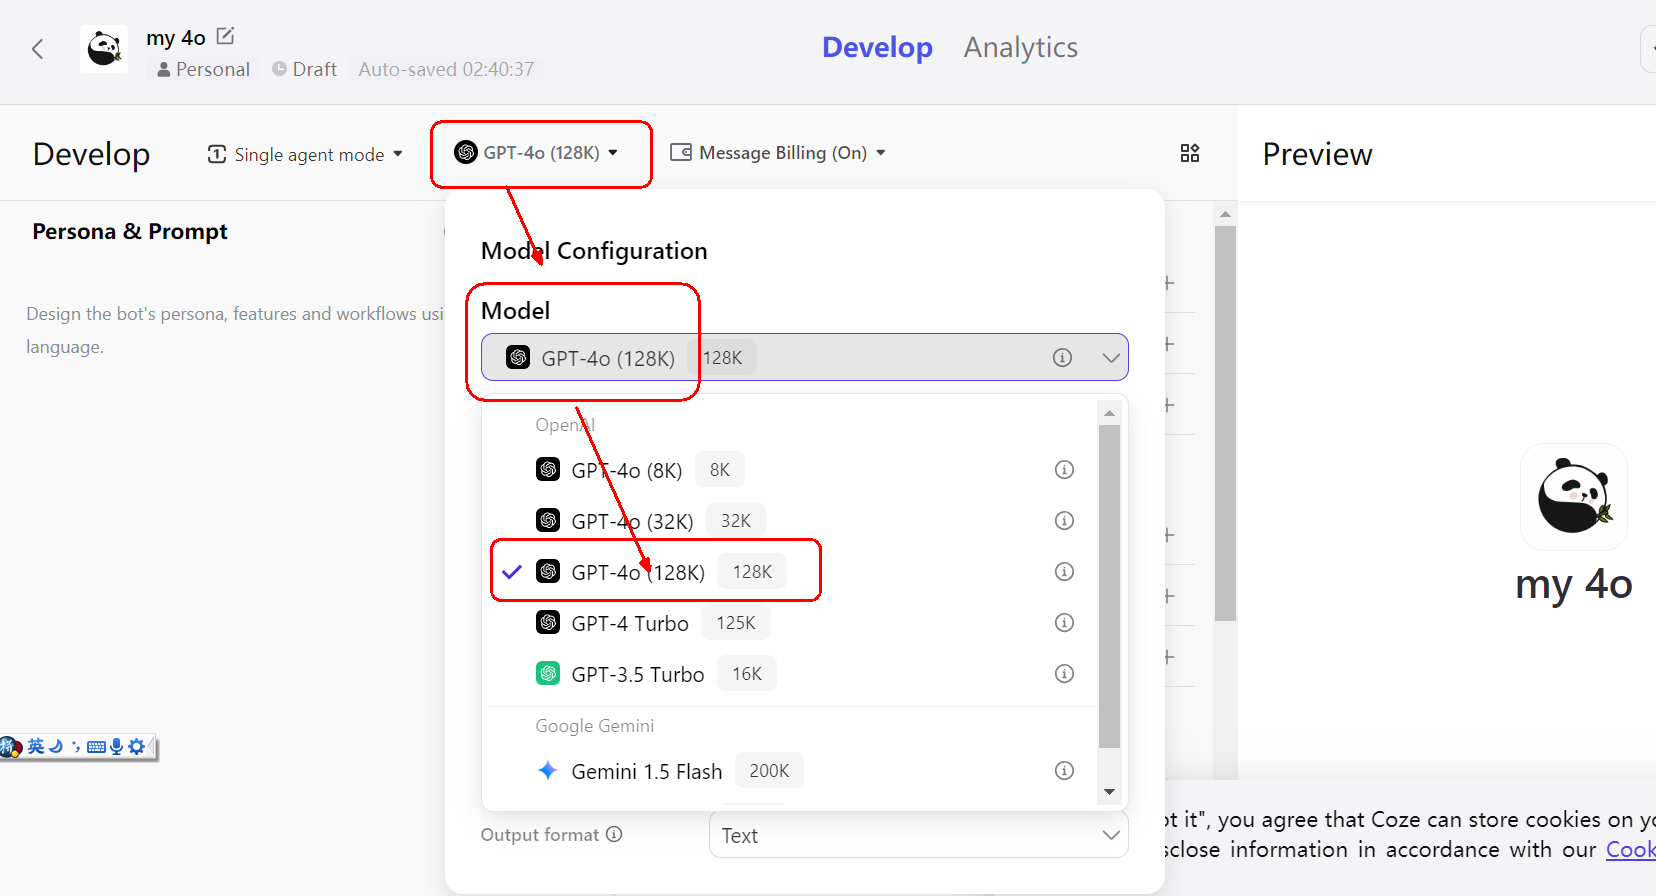The width and height of the screenshot is (1656, 896).
Task: Click the Personal workspace label
Action: [203, 69]
